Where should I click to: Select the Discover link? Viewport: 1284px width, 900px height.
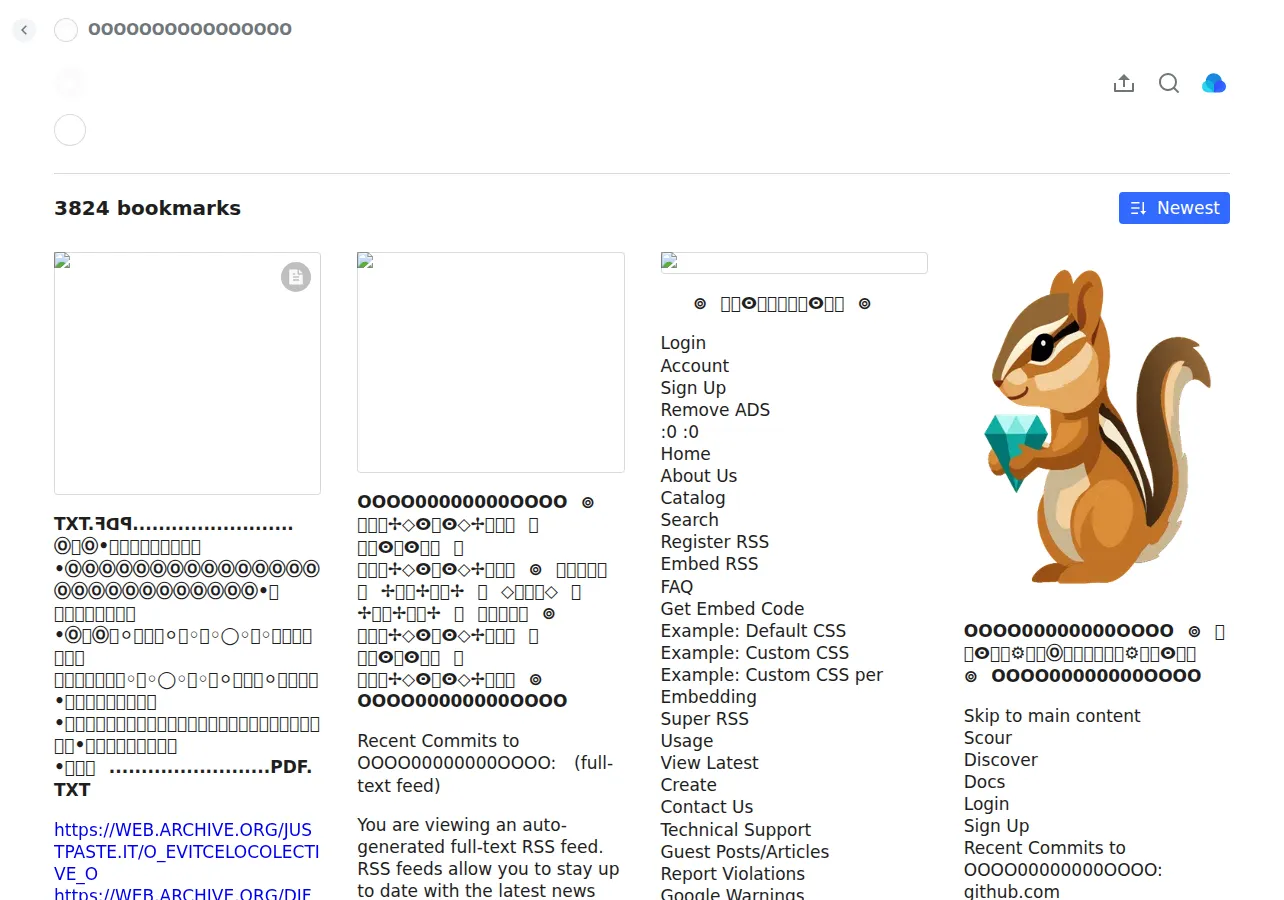click(1001, 760)
